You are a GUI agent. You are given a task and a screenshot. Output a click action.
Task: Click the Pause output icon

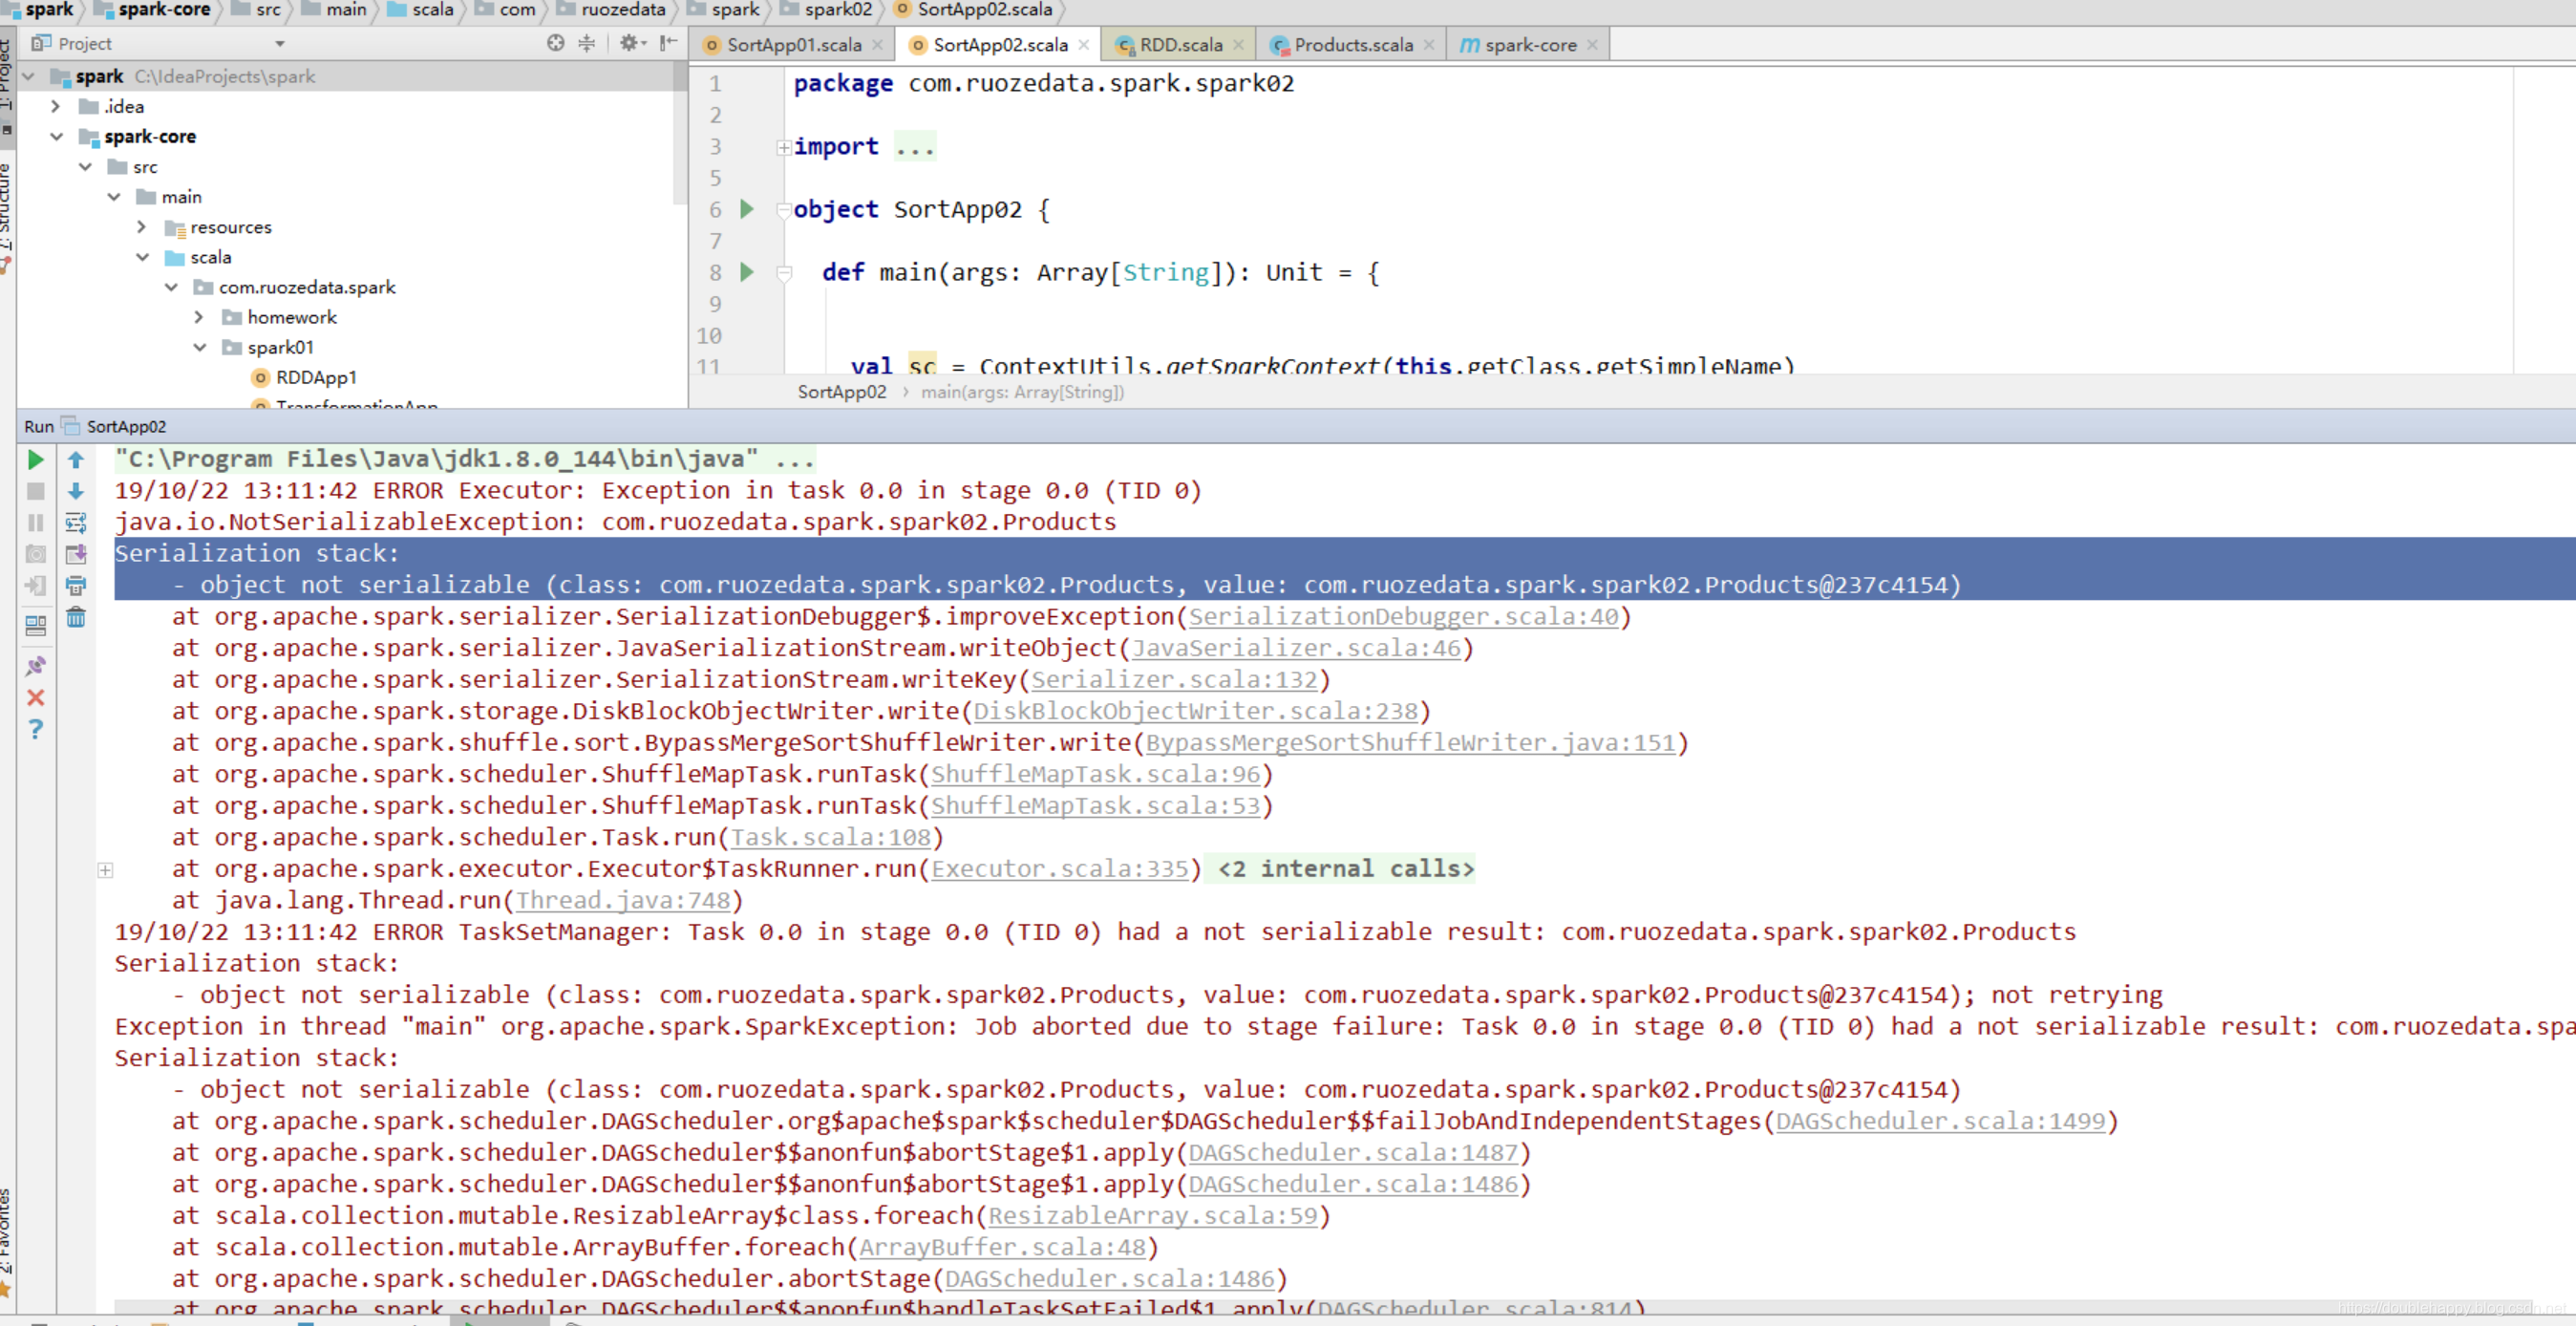pos(35,522)
